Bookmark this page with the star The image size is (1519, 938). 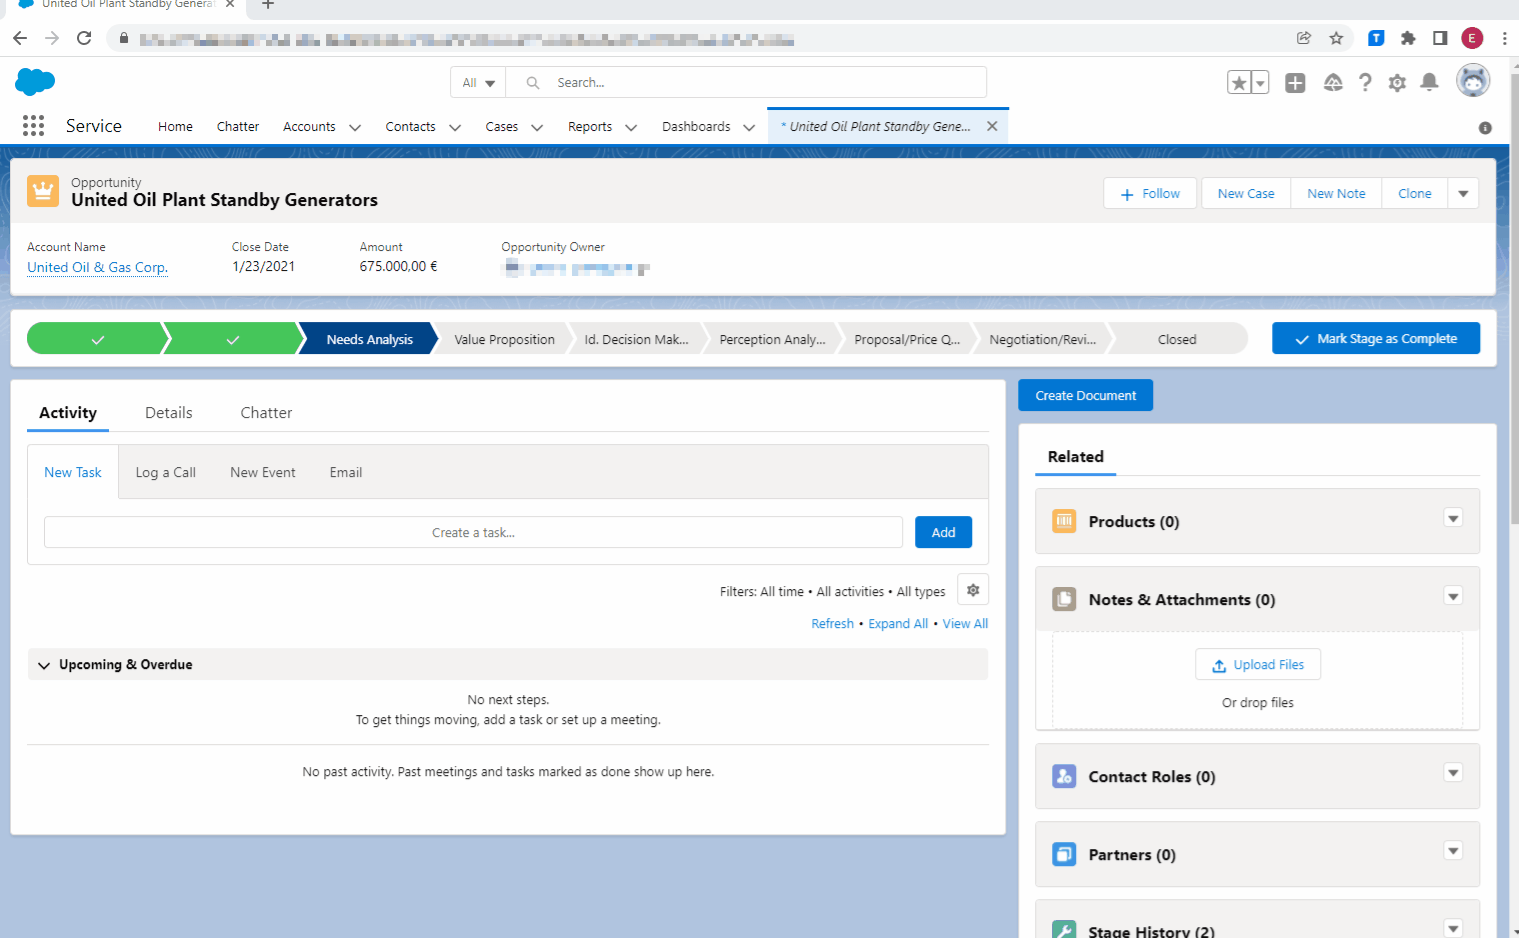(1336, 38)
